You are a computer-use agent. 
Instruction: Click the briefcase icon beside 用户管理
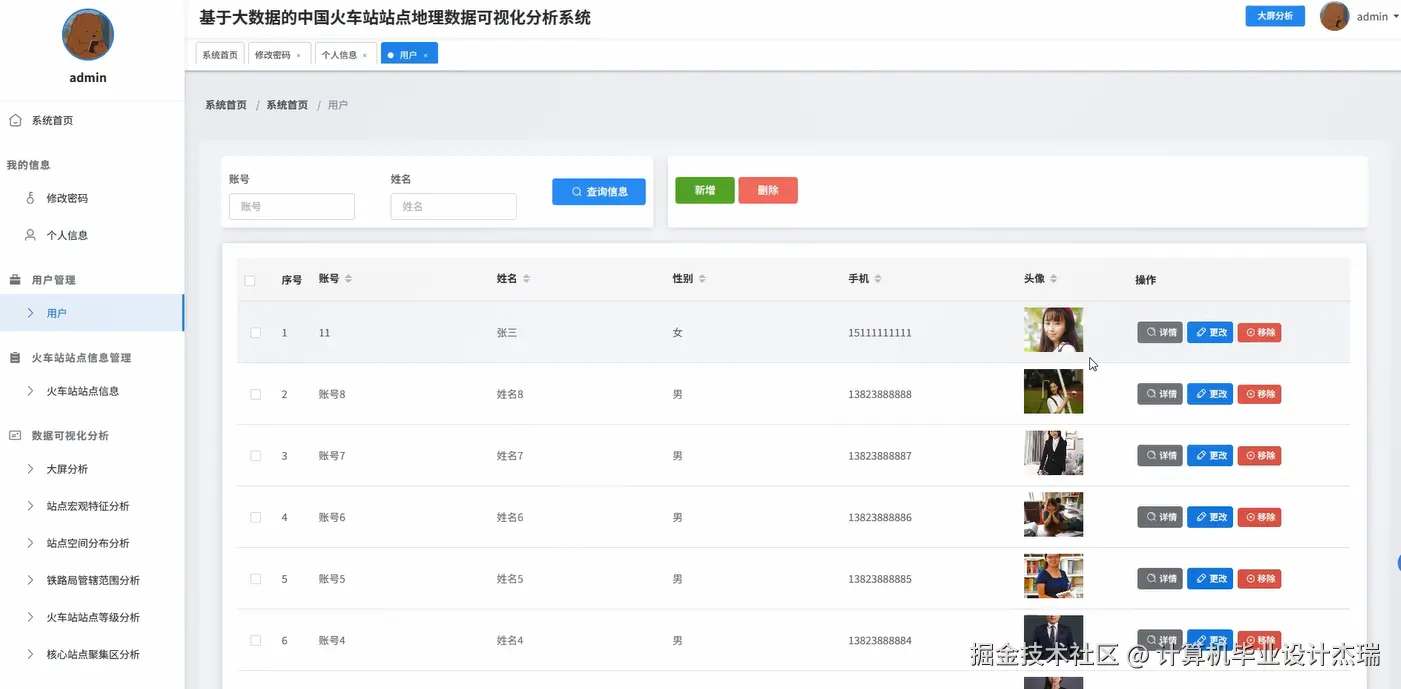[15, 280]
